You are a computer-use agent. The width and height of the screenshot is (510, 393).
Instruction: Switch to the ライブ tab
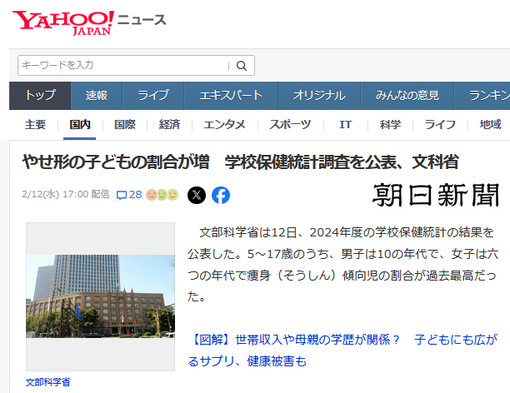coord(153,96)
